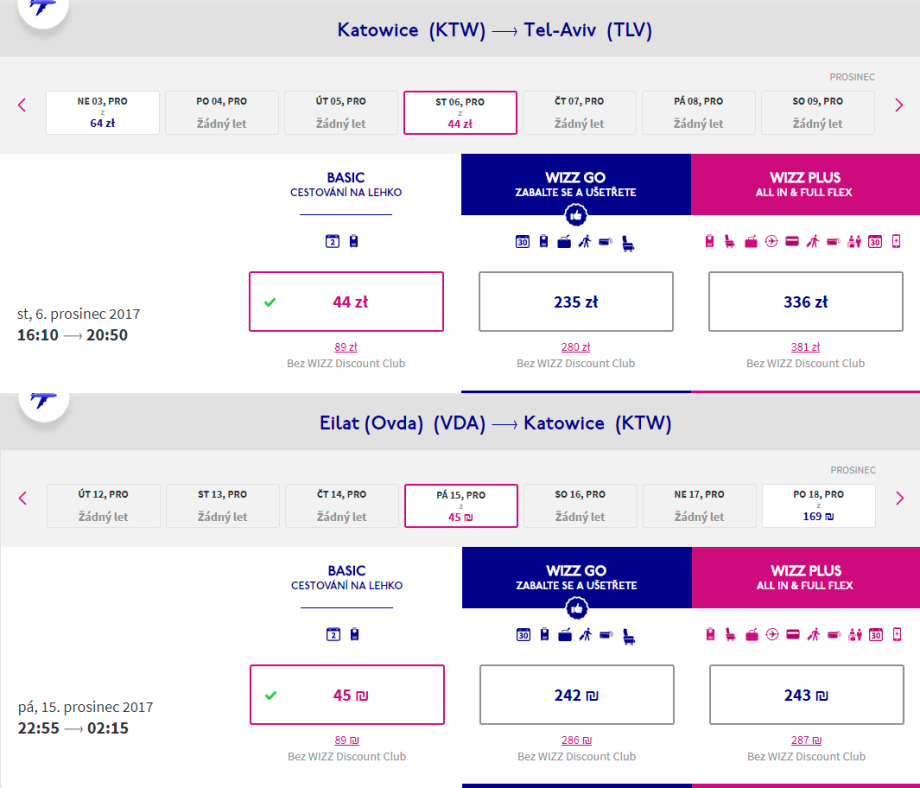Show later dates for Katowice–Tel-Aviv flight

point(899,105)
